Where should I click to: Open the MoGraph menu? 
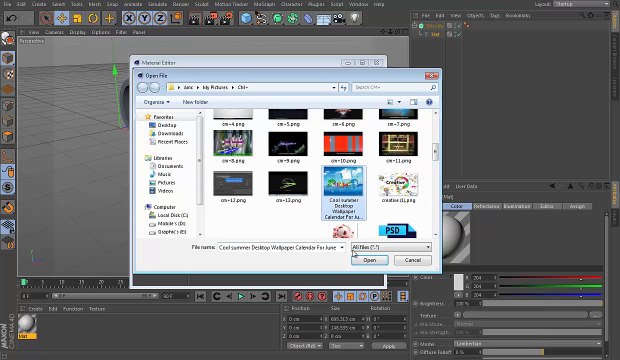coord(264,4)
